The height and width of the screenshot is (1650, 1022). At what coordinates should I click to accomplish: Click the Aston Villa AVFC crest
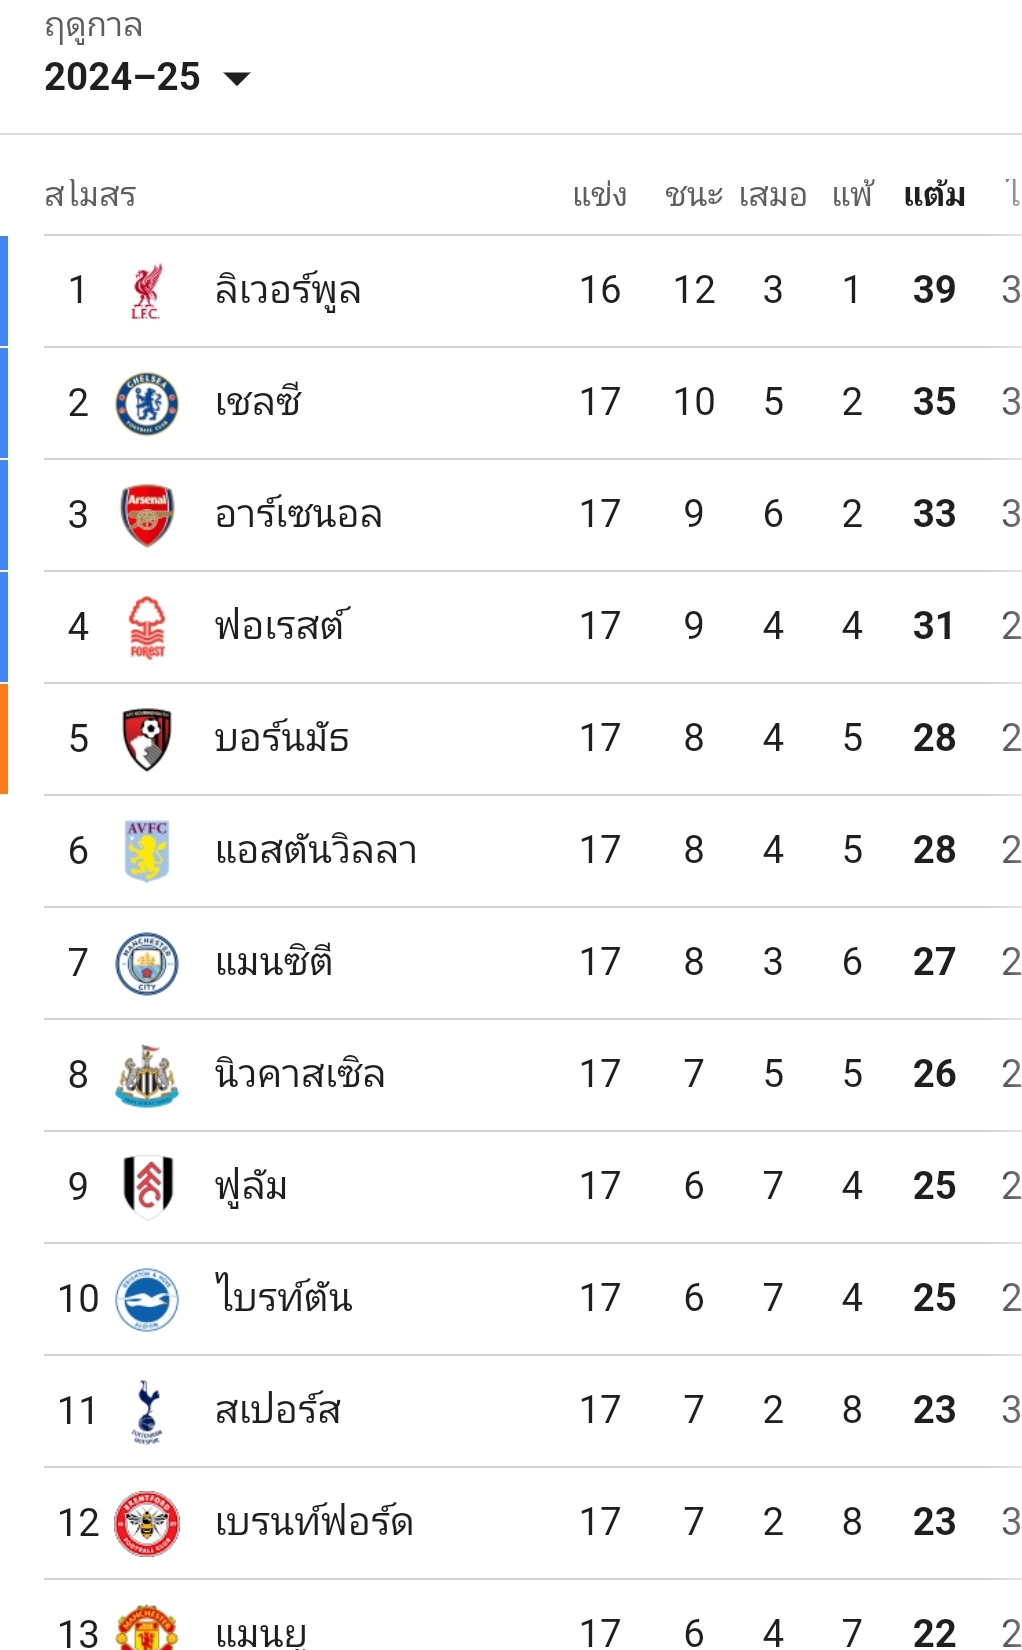pos(147,851)
